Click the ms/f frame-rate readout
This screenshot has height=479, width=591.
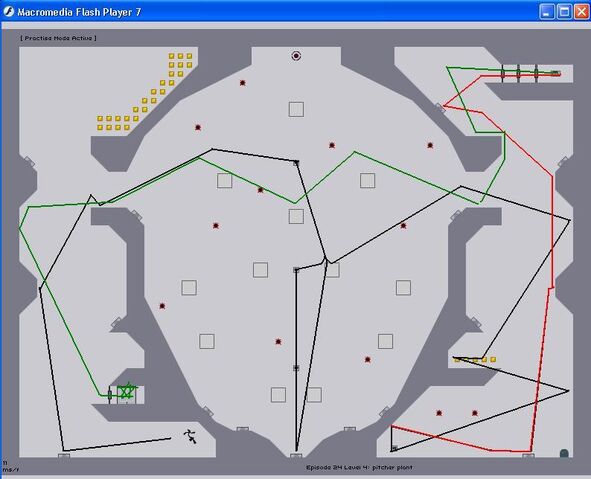[x=10, y=470]
